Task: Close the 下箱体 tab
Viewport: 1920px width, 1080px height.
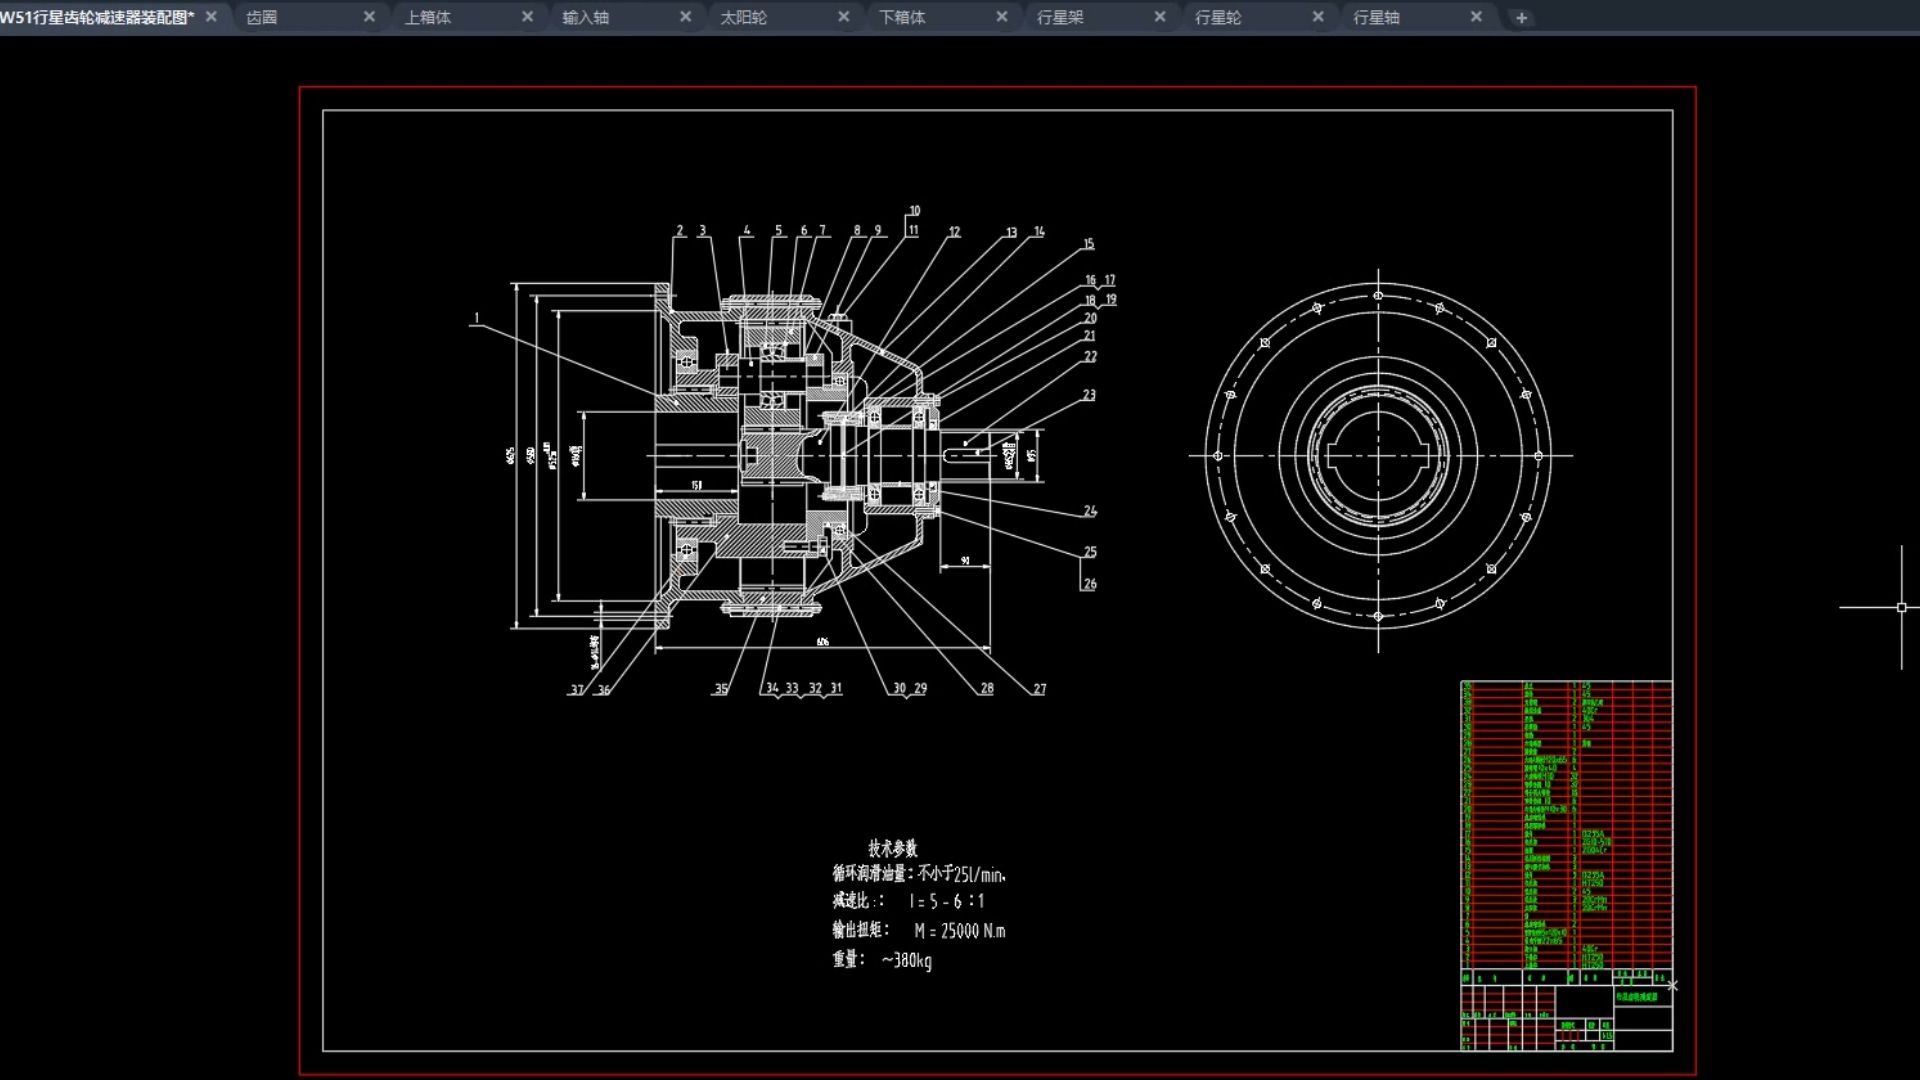Action: (1001, 17)
